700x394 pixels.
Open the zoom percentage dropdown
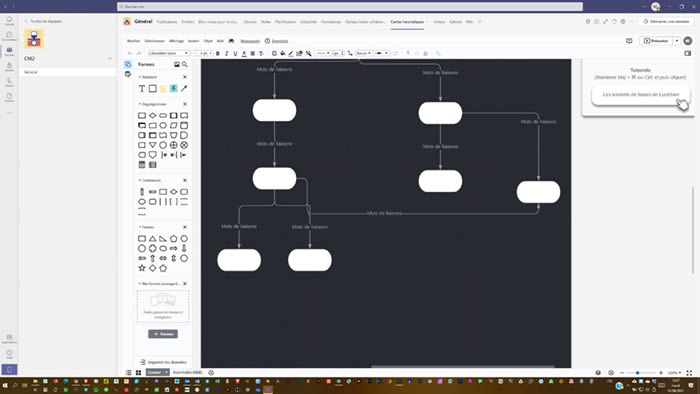click(675, 373)
